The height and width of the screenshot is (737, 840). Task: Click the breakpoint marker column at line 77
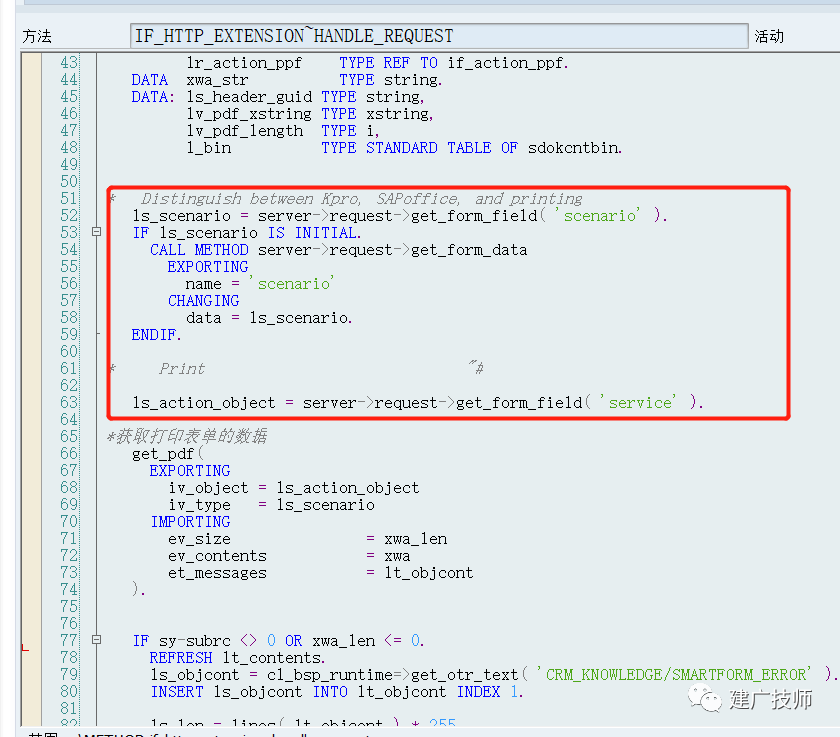click(x=31, y=640)
